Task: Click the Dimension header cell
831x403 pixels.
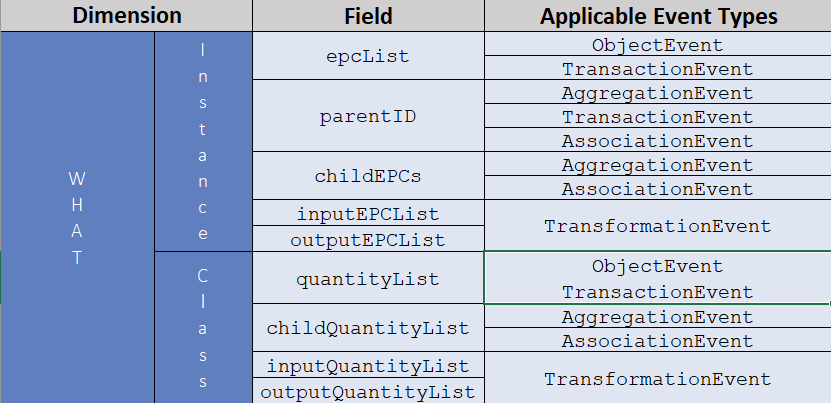Action: click(x=126, y=16)
